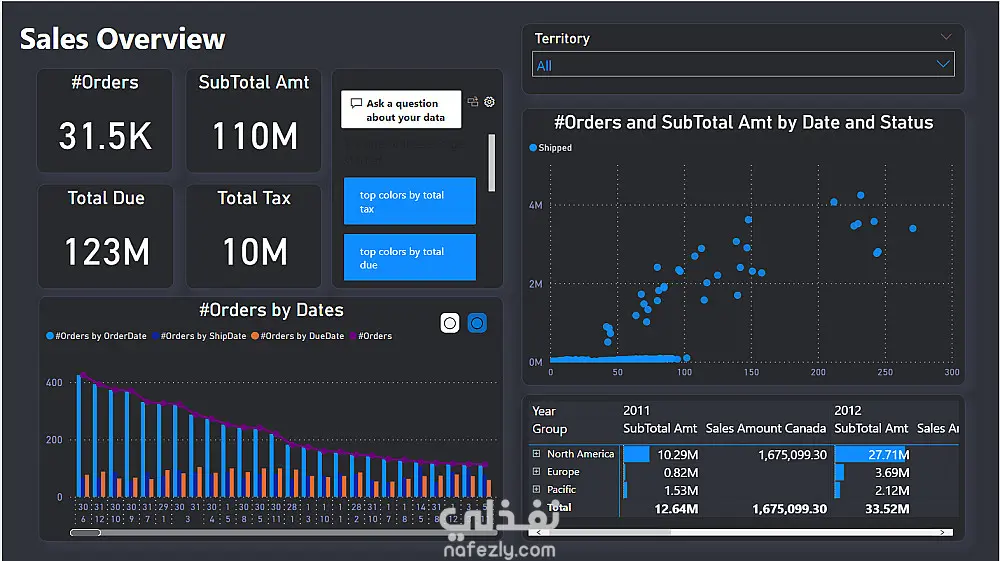Viewport: 1000px width, 561px height.
Task: Toggle the Shipped legend marker
Action: 533,147
